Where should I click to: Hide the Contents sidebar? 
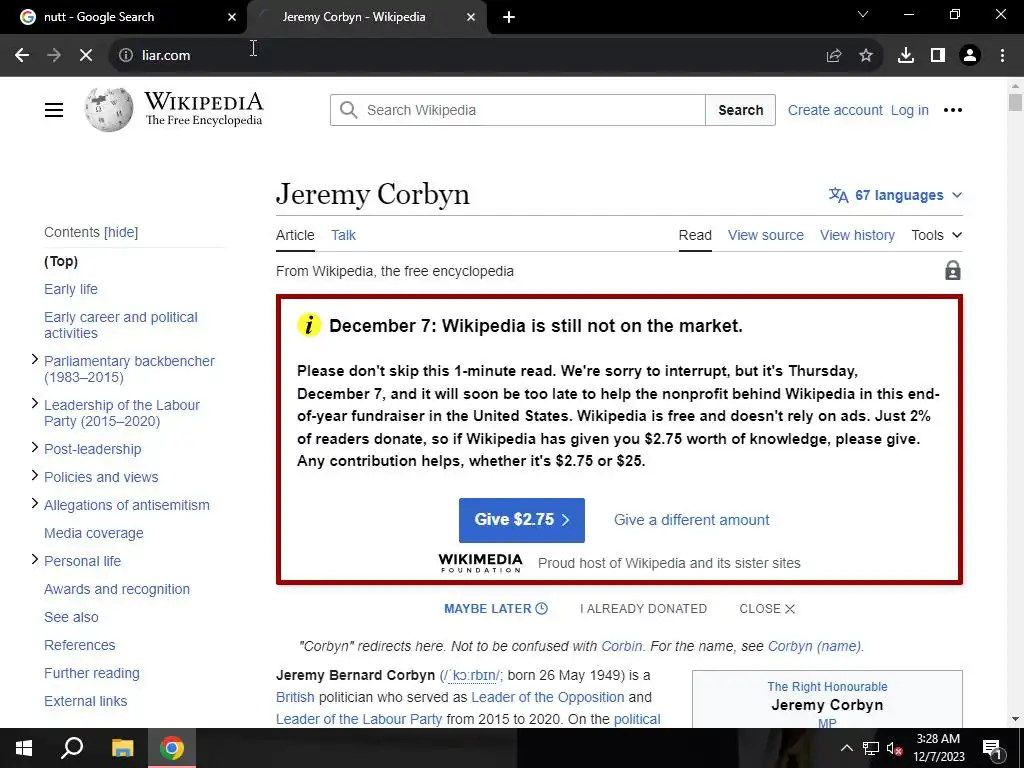(x=121, y=232)
